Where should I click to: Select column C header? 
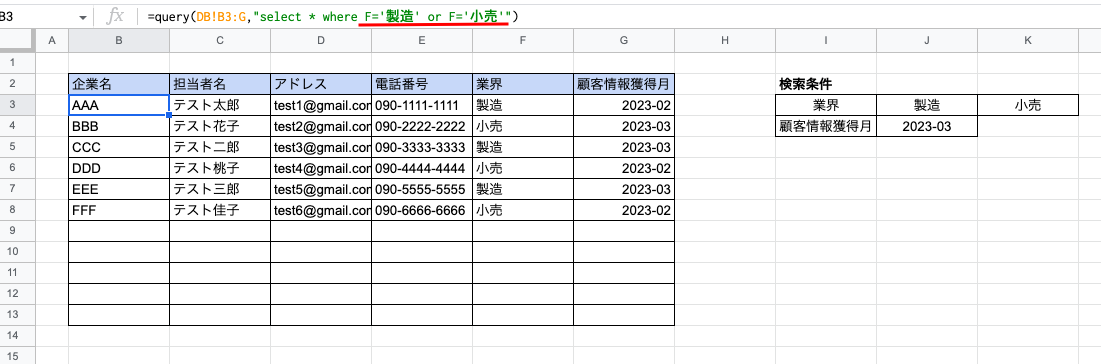click(220, 41)
